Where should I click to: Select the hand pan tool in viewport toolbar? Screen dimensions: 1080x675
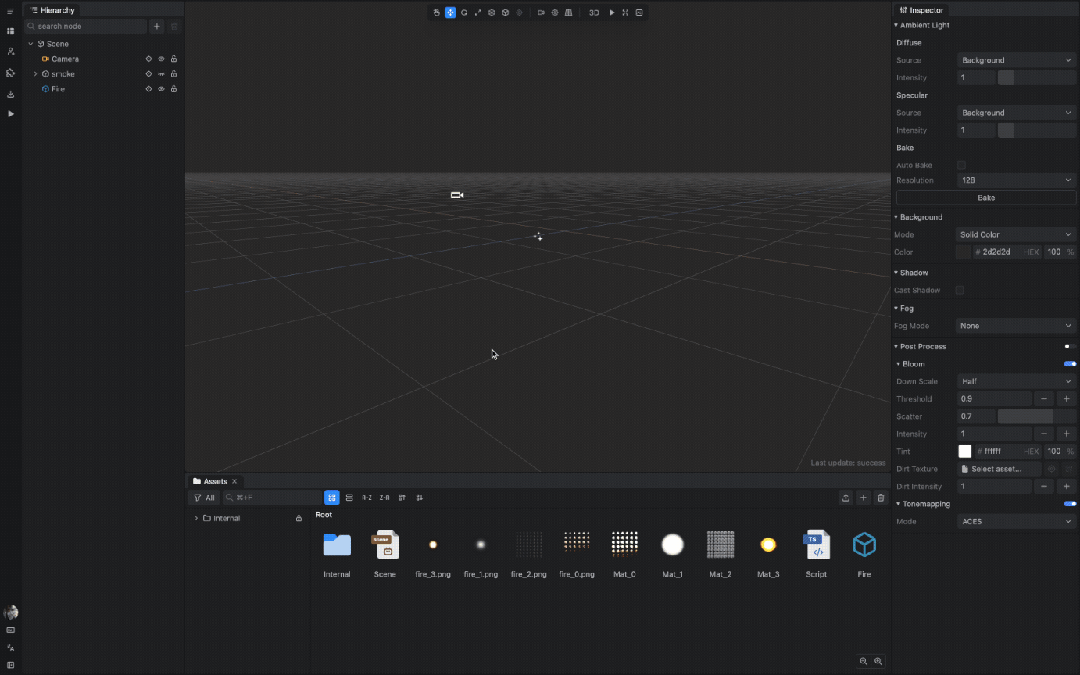[x=436, y=12]
